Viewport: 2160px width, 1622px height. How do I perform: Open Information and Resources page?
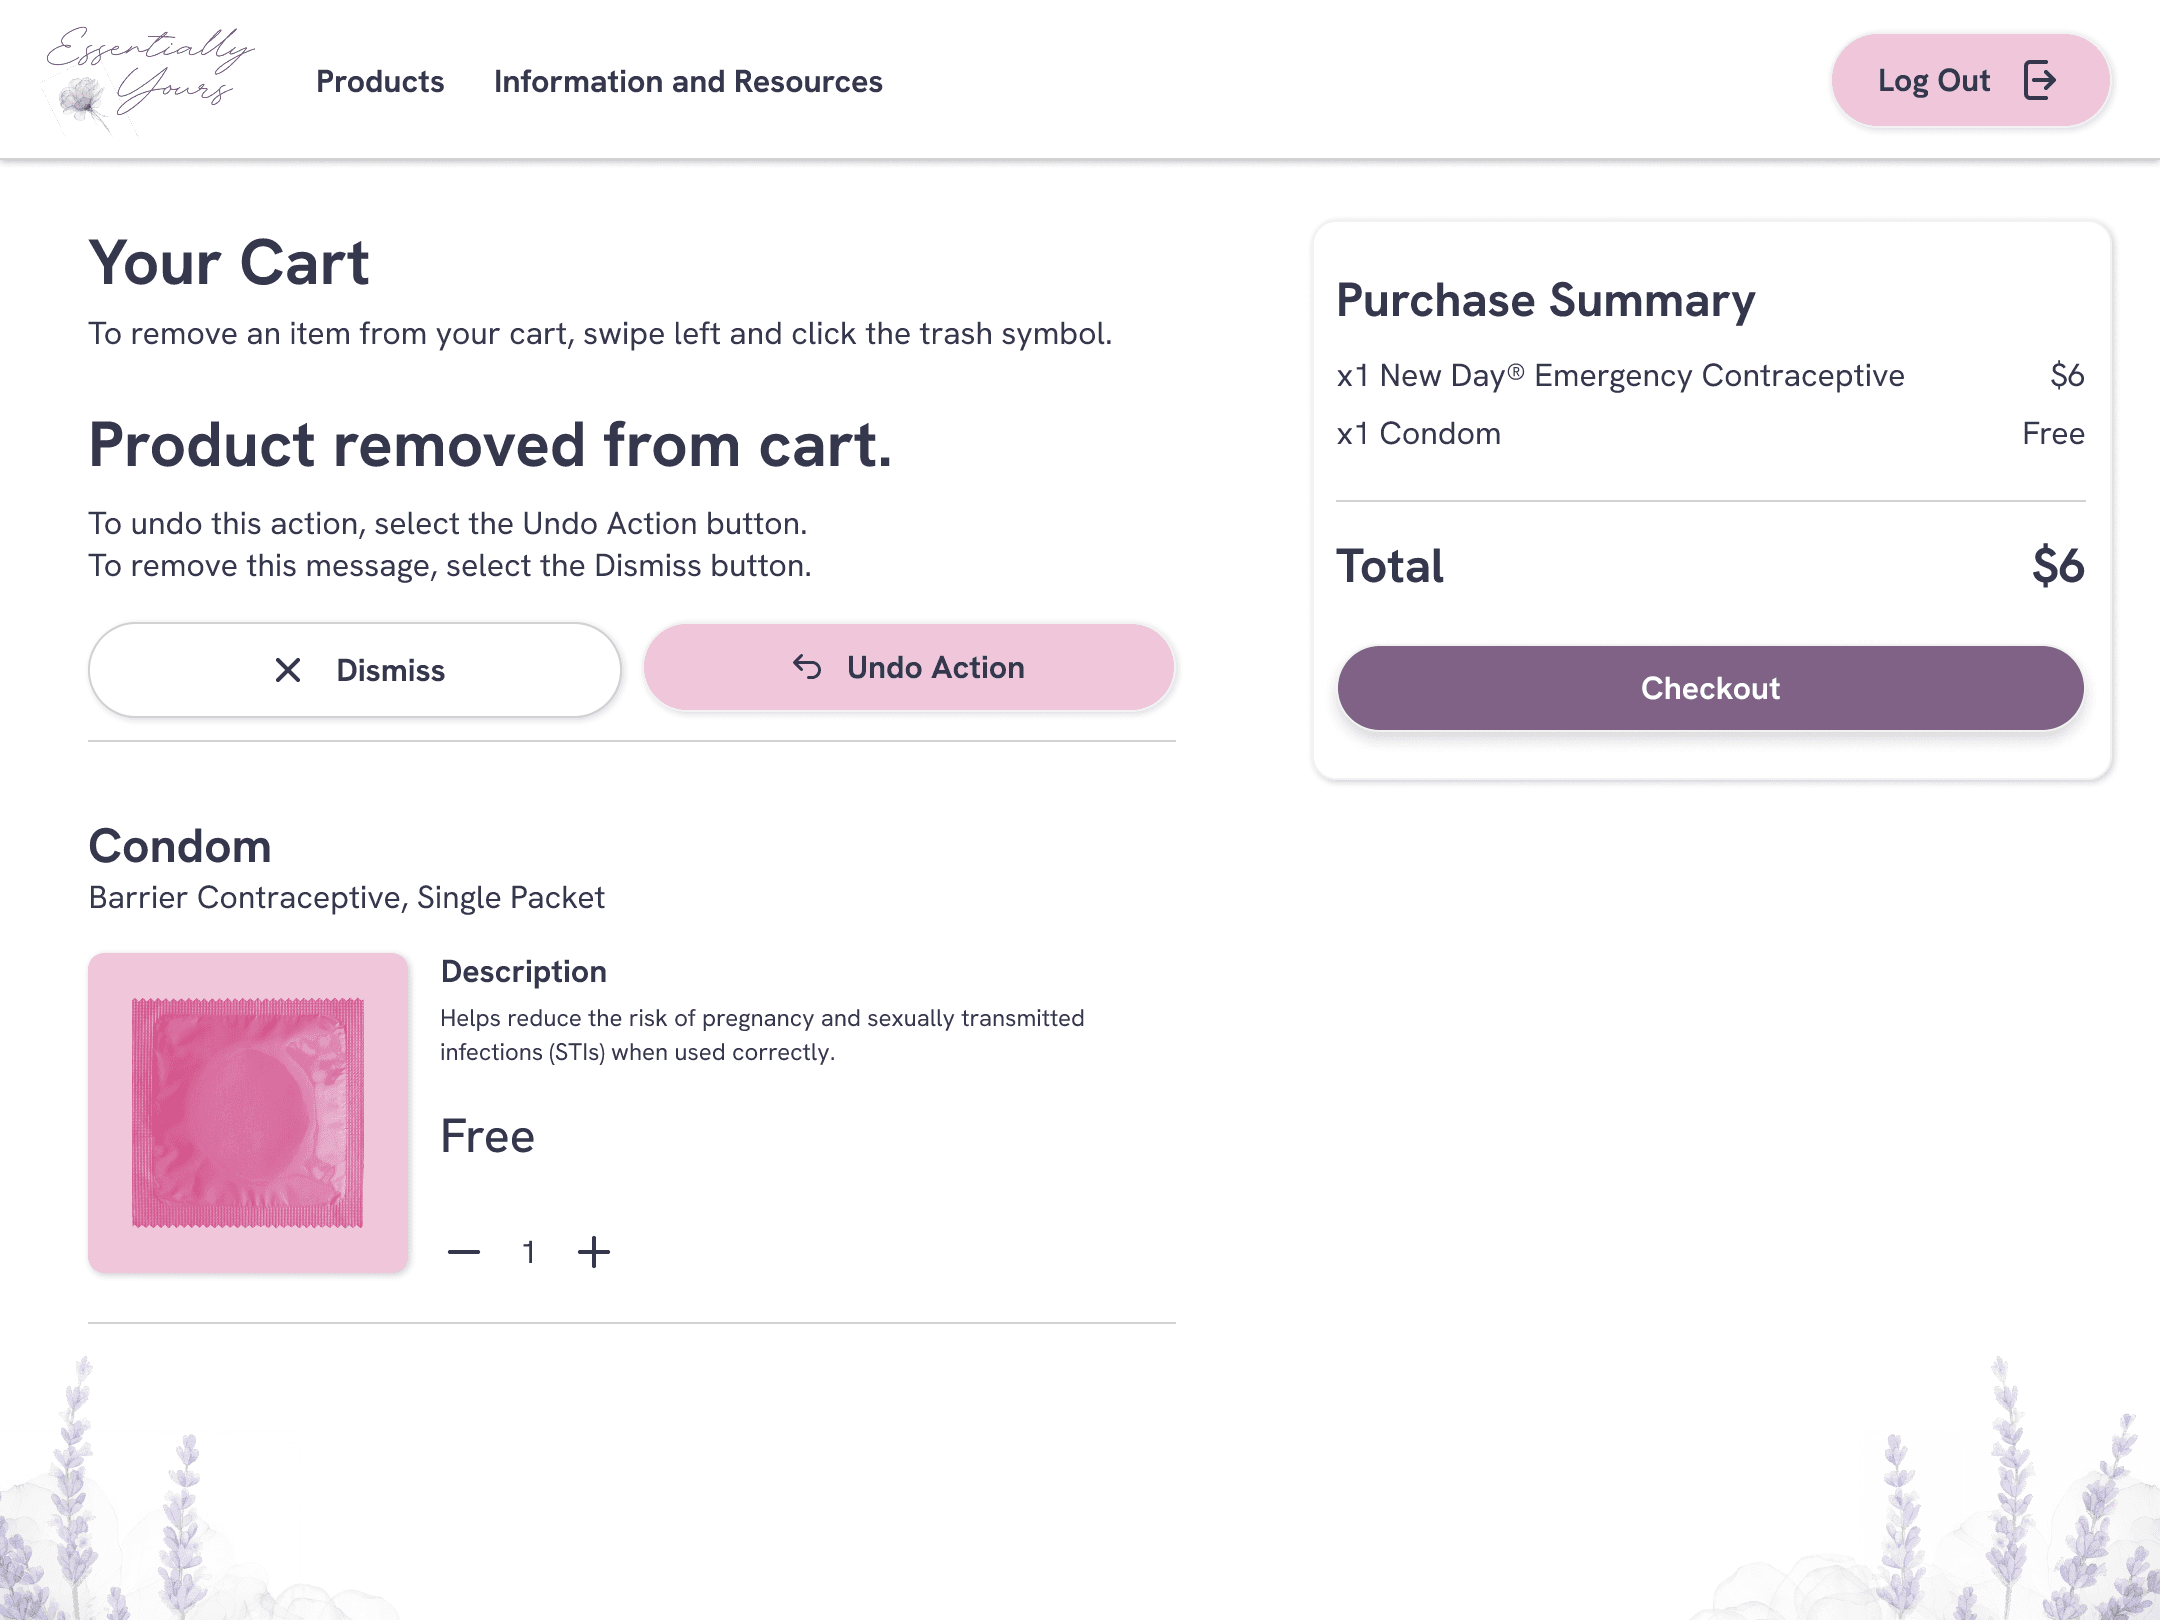(688, 81)
